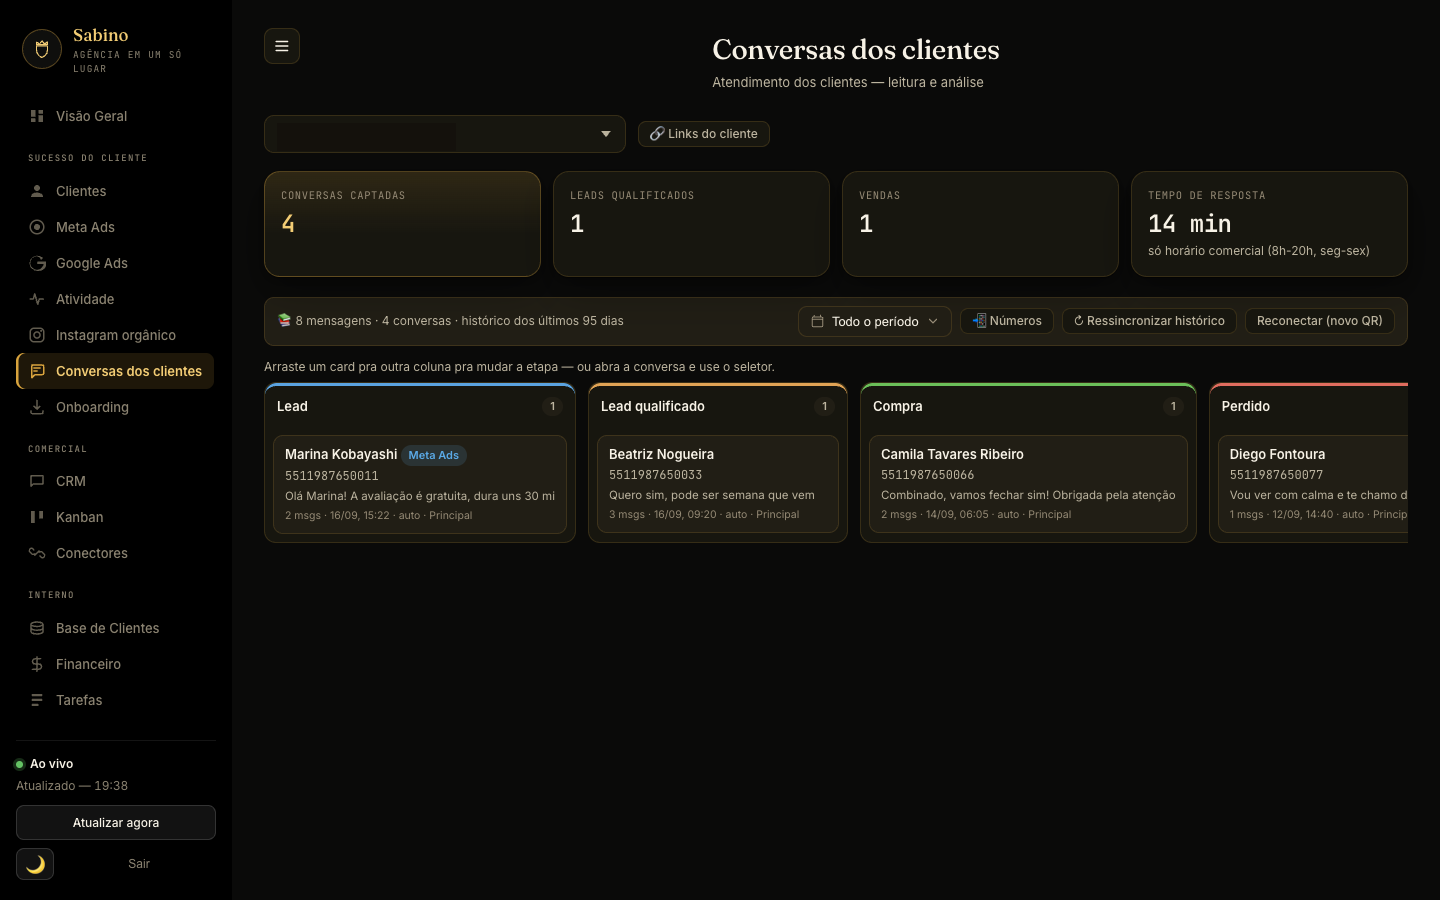Toggle sidebar with hamburger menu icon
The image size is (1440, 900).
coord(282,46)
